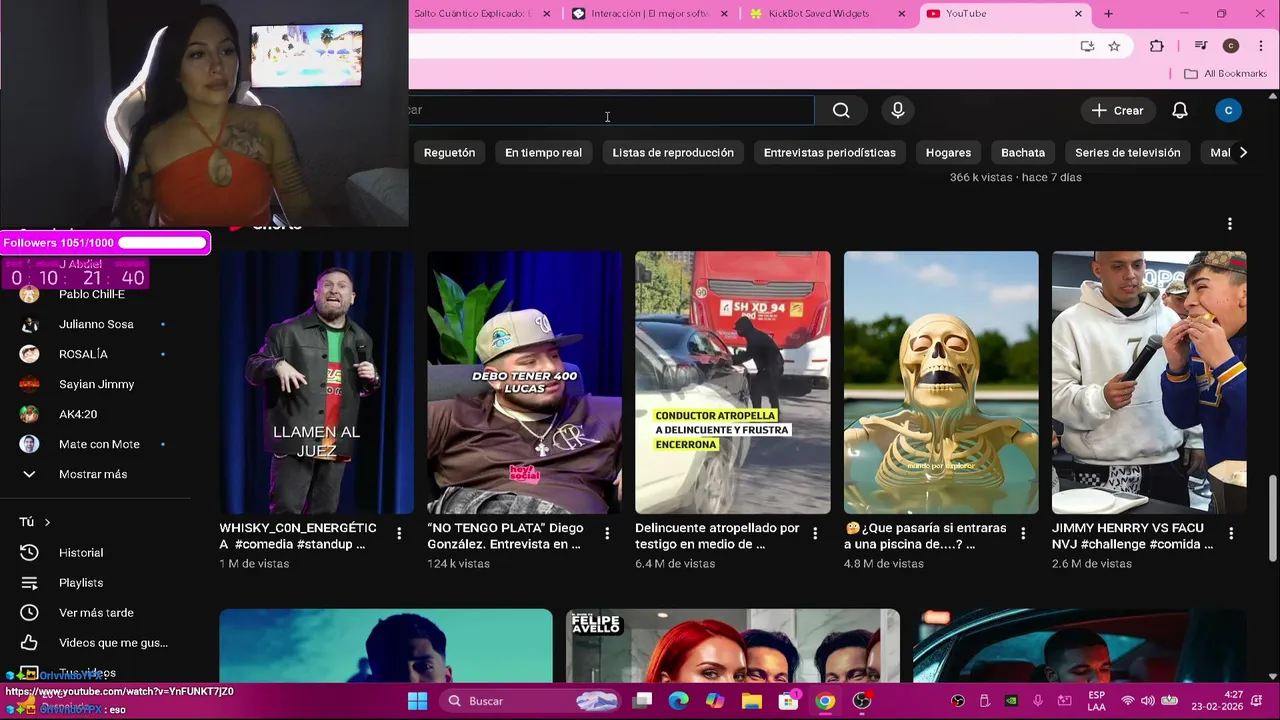This screenshot has height=720, width=1280.
Task: Activate voice search microphone icon
Action: 898,110
